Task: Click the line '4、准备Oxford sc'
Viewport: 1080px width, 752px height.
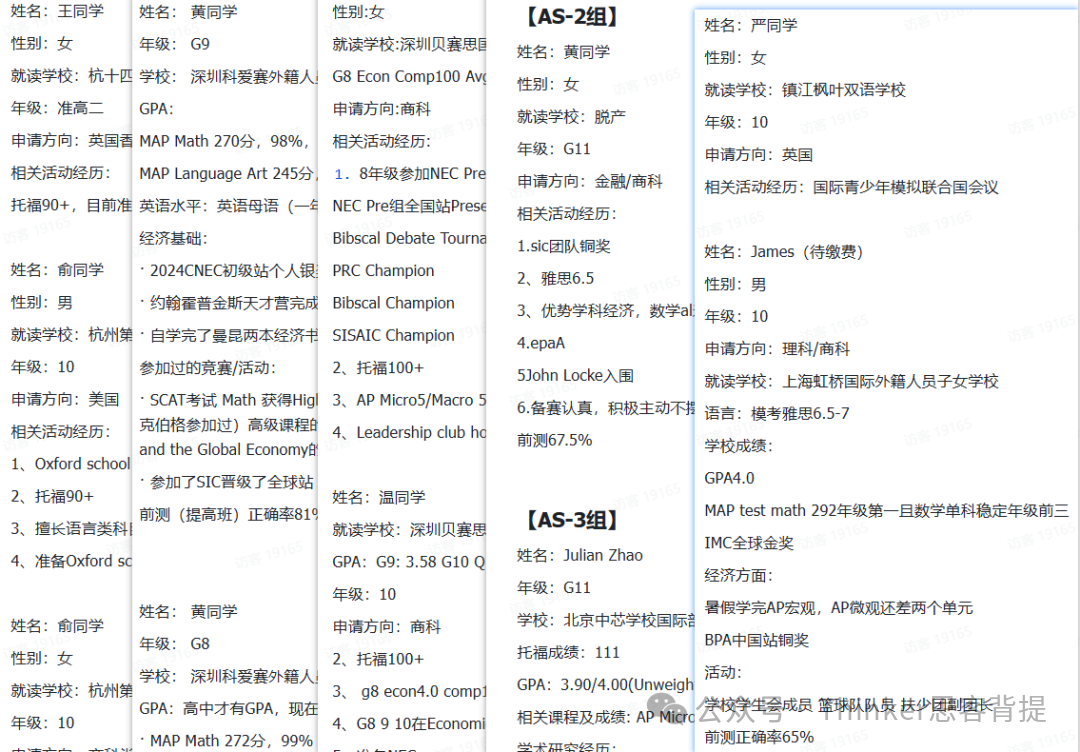Action: point(71,561)
